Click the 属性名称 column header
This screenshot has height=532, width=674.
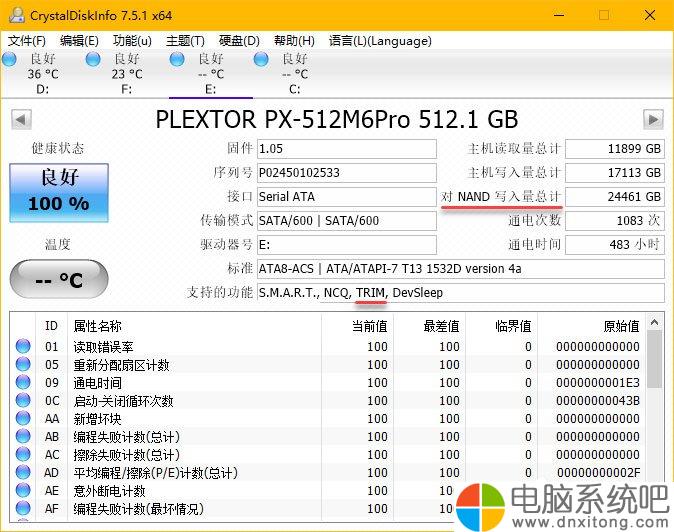[194, 326]
